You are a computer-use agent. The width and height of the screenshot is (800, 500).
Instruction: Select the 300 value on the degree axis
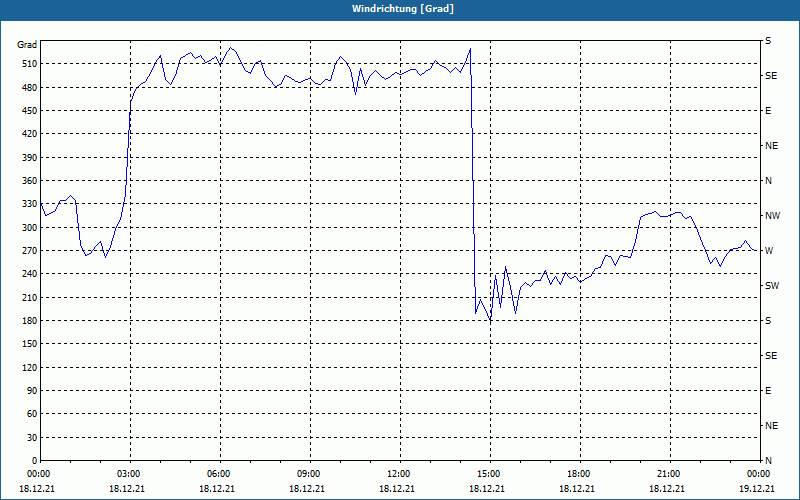click(30, 228)
